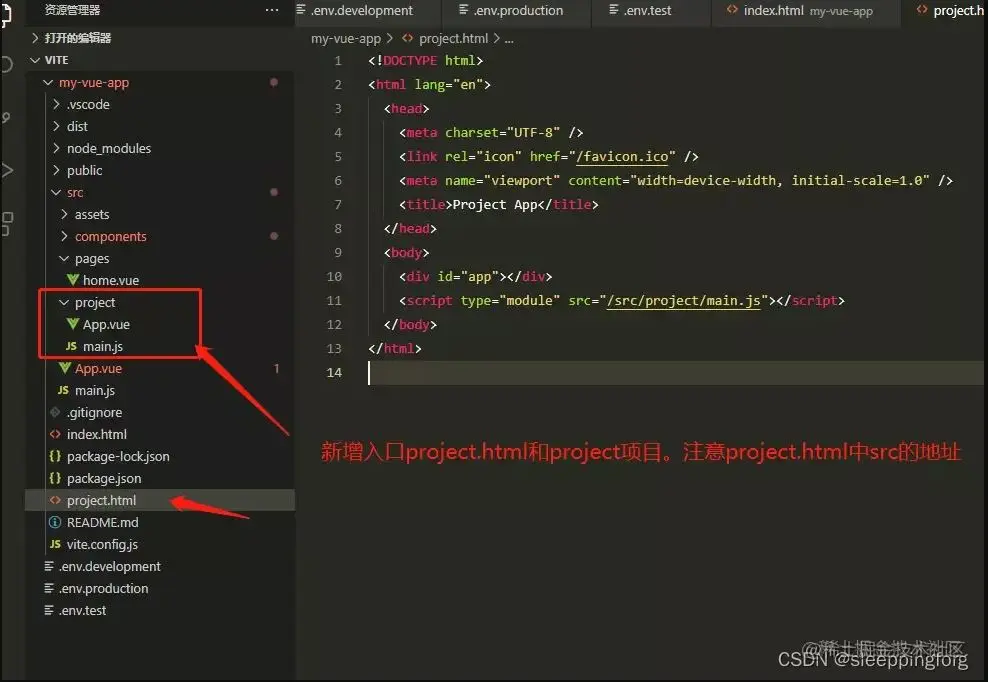Open the Run and Debug view in activity bar
This screenshot has height=682, width=988.
click(8, 170)
